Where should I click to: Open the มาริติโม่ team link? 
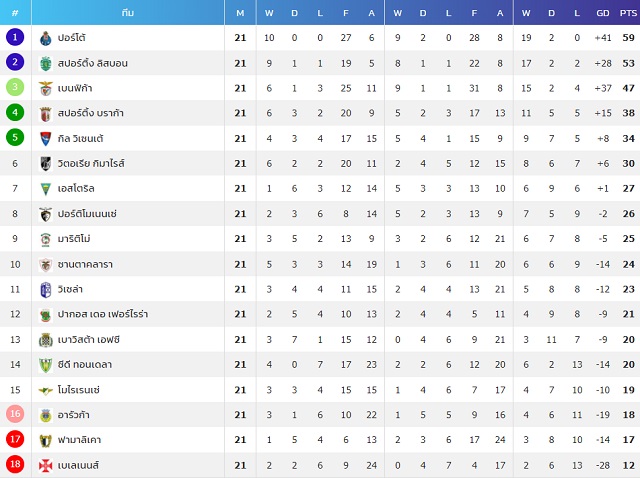click(x=74, y=239)
